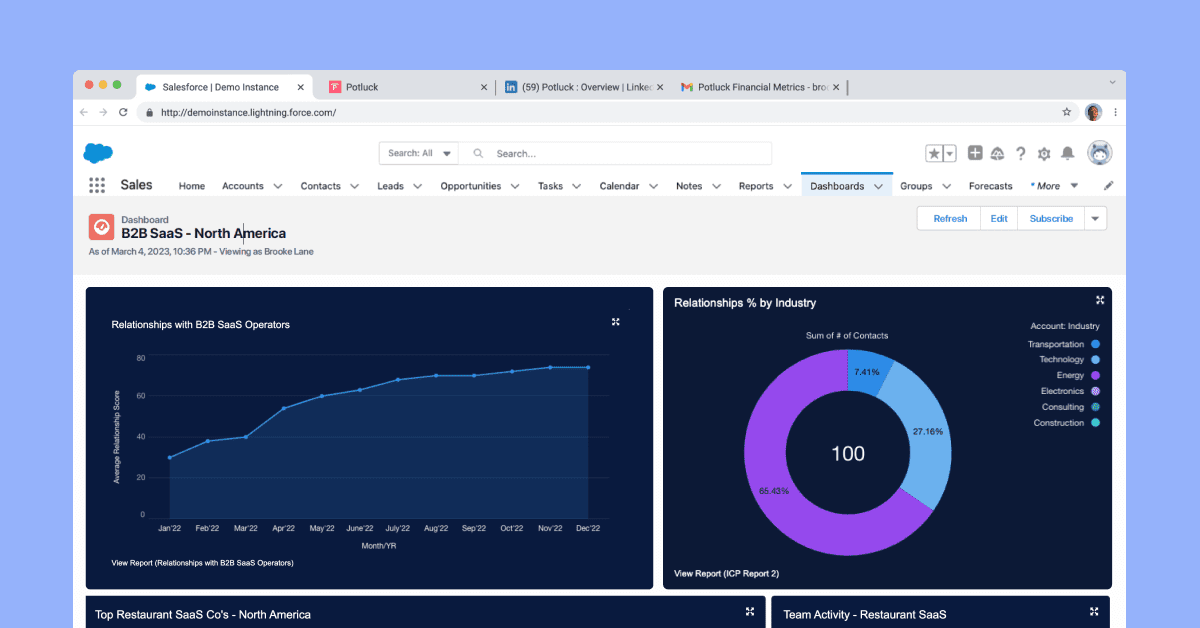
Task: Click the Salesforce cloud logo
Action: coord(98,153)
